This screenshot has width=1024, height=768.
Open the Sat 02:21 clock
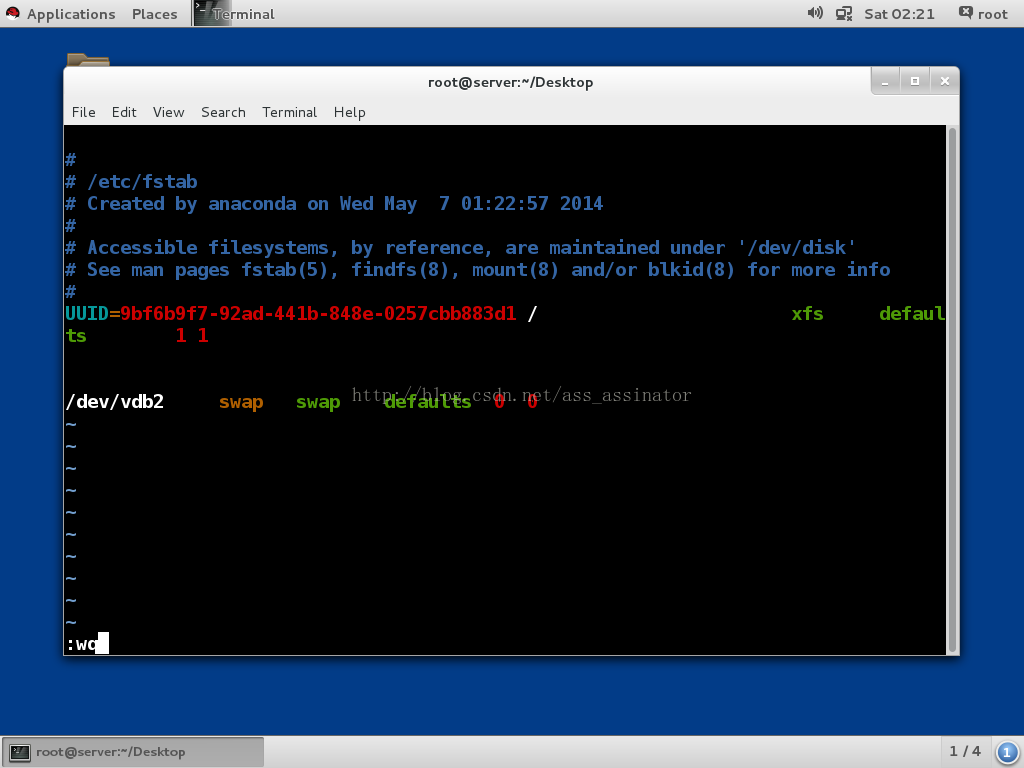[899, 14]
